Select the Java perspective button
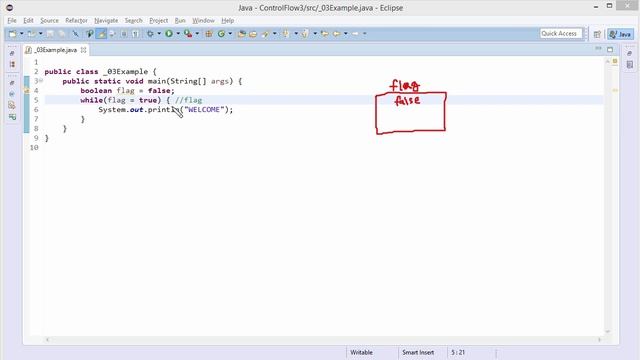The height and width of the screenshot is (360, 640). pyautogui.click(x=620, y=34)
